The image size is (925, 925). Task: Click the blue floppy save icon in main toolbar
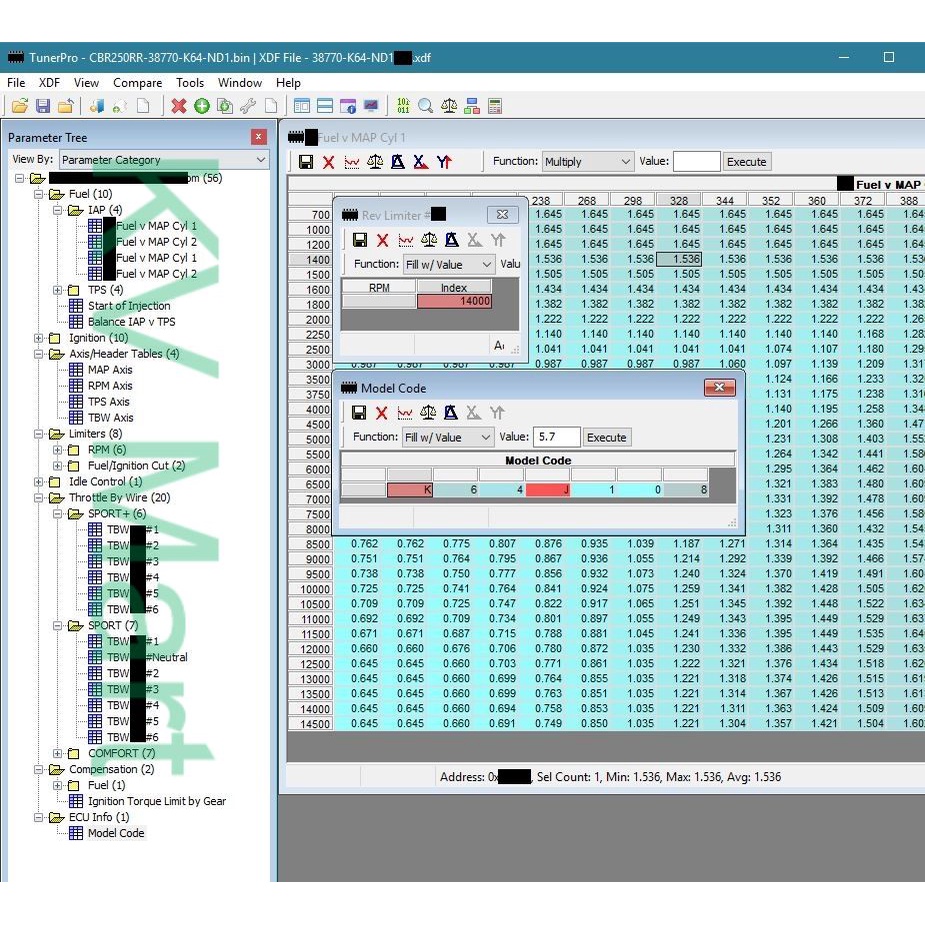[x=42, y=106]
